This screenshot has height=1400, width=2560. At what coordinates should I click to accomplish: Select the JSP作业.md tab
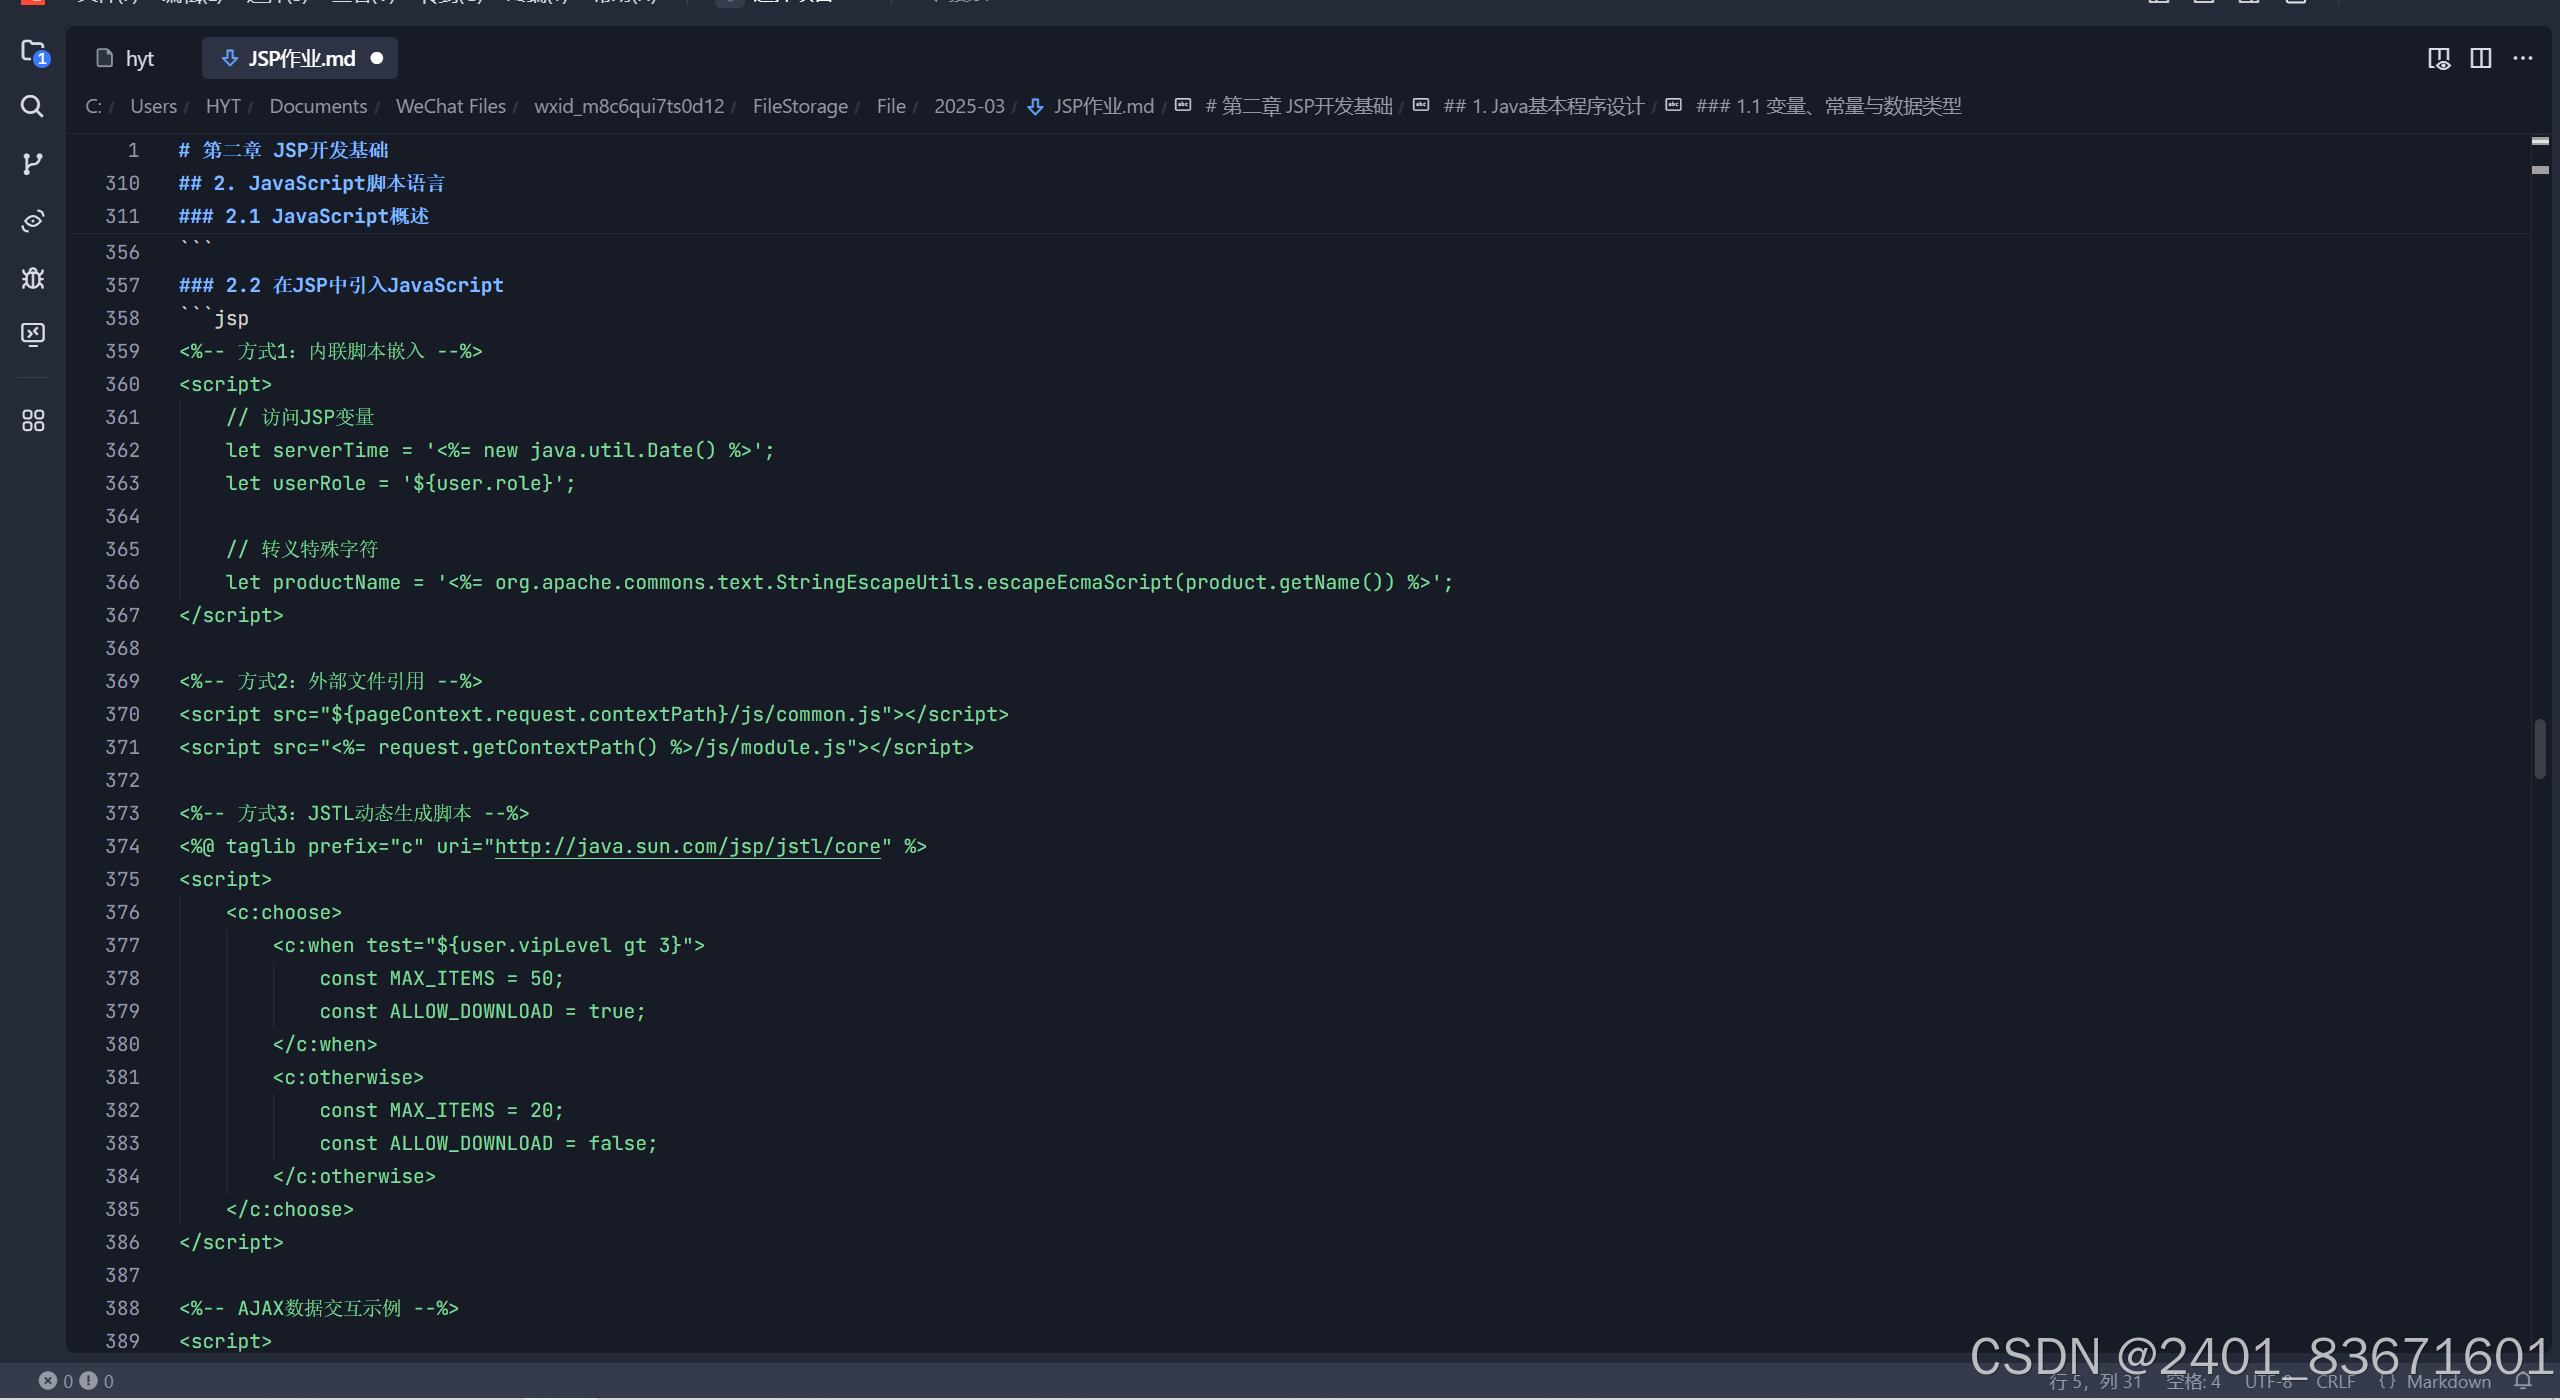[x=300, y=58]
